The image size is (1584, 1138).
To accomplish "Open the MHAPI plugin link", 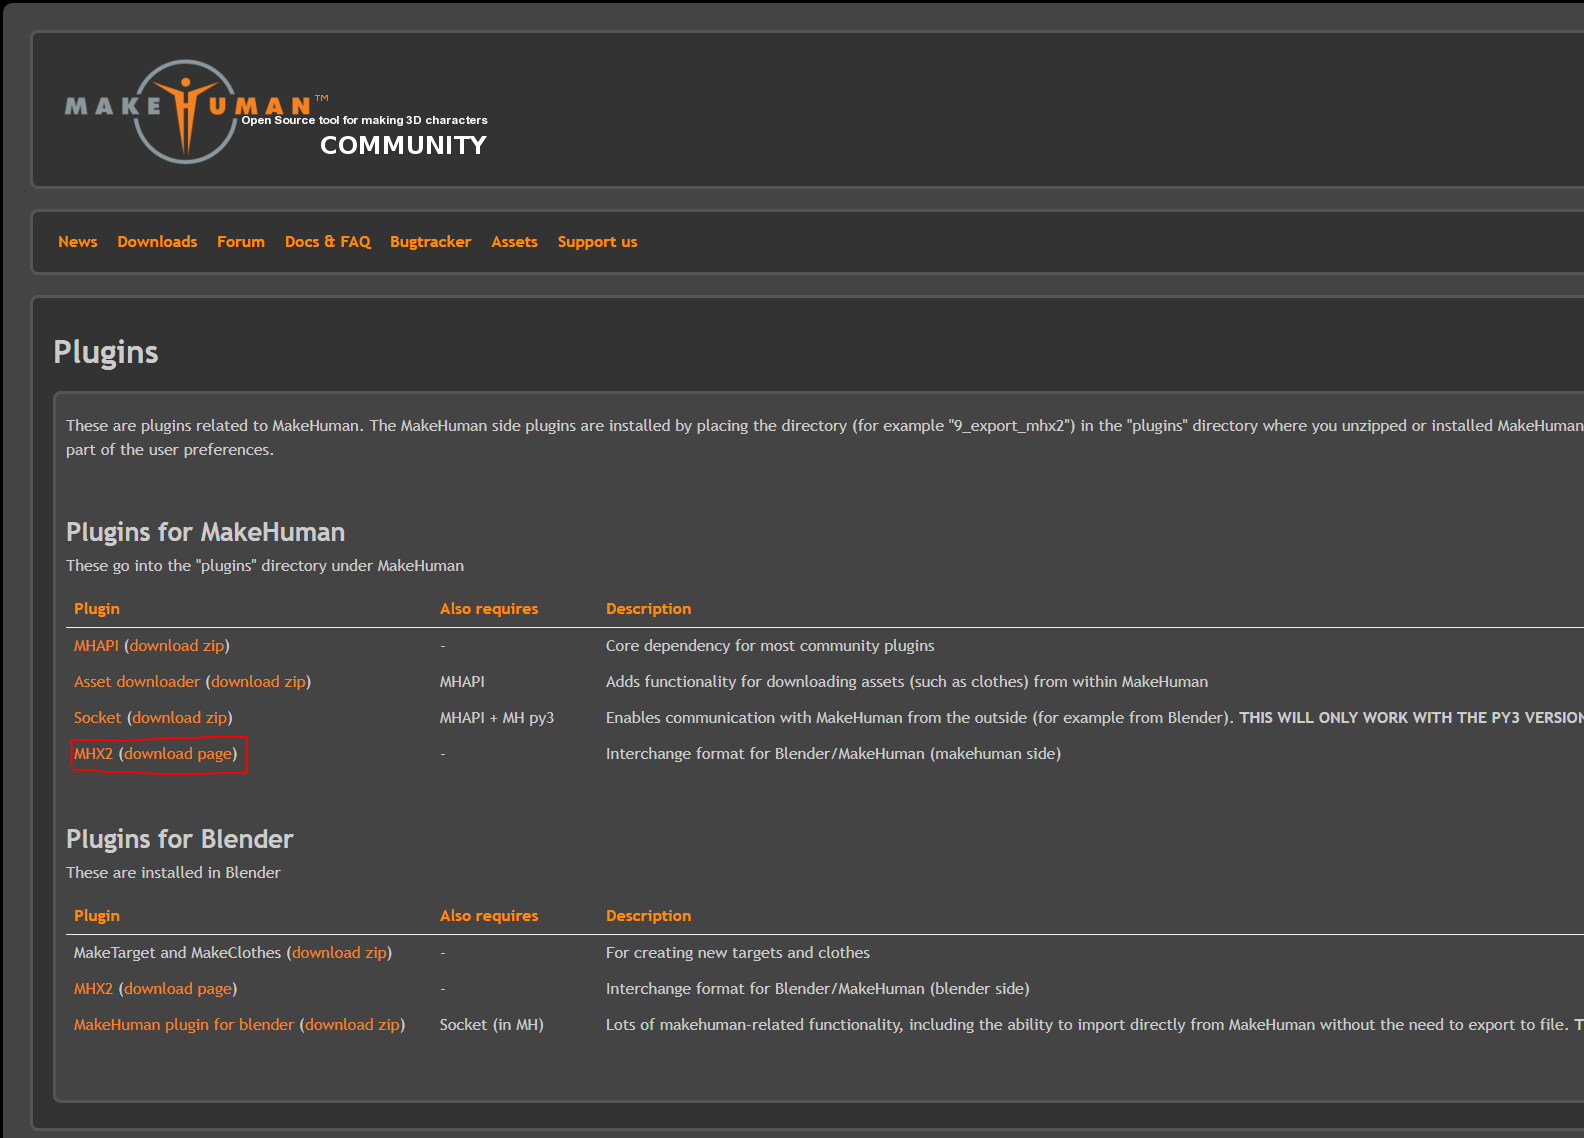I will pyautogui.click(x=96, y=646).
